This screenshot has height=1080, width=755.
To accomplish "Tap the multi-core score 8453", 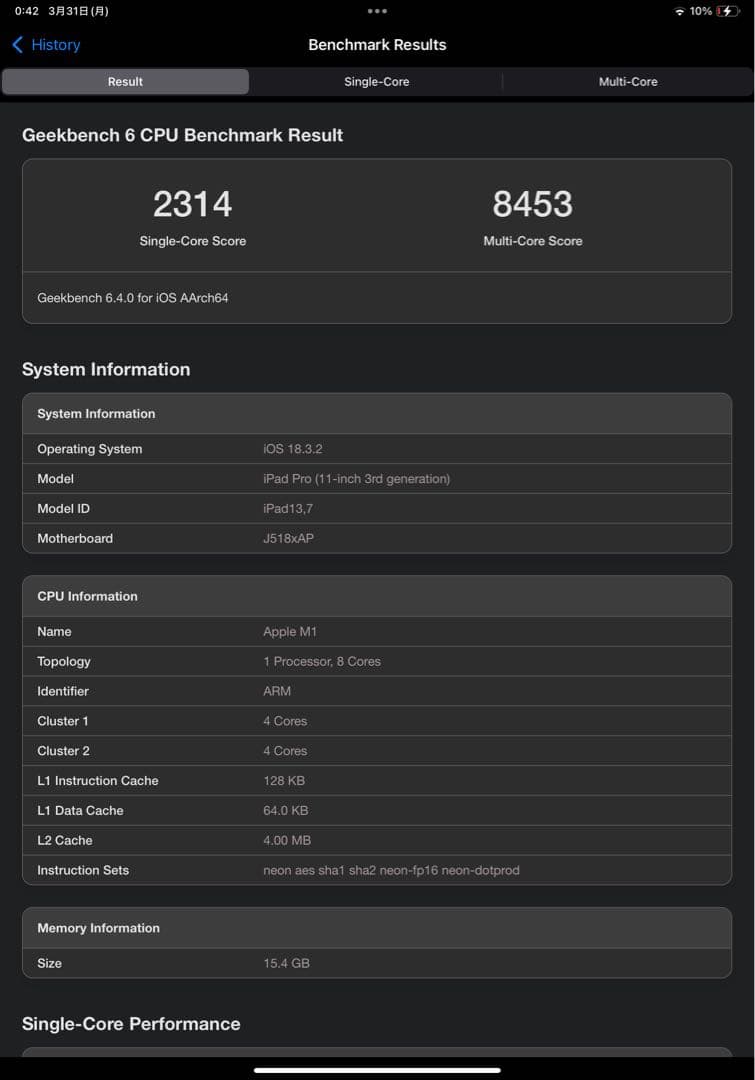I will coord(532,204).
